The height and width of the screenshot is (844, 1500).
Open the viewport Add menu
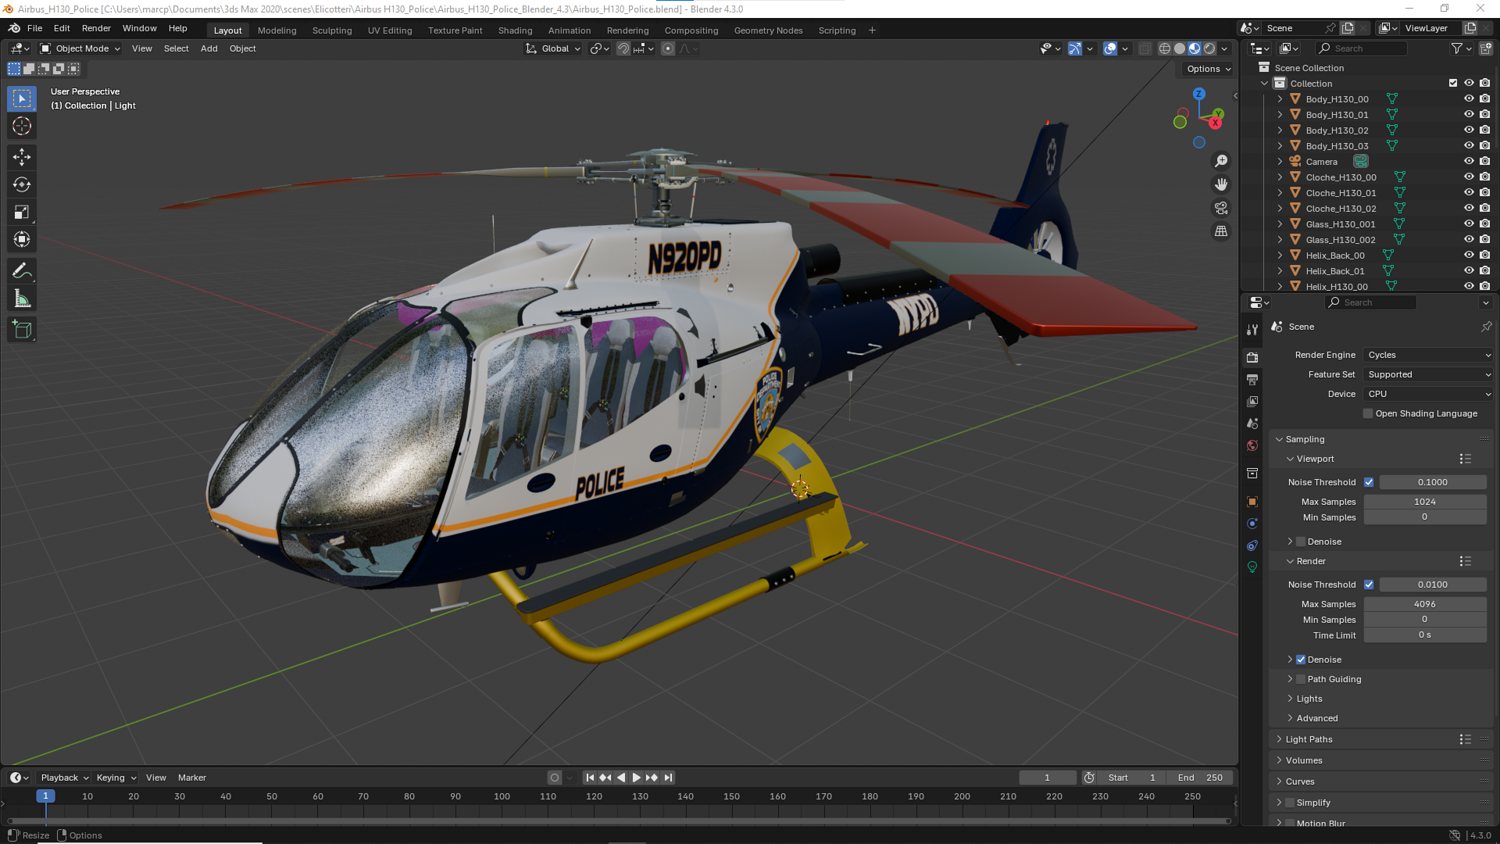pos(209,48)
